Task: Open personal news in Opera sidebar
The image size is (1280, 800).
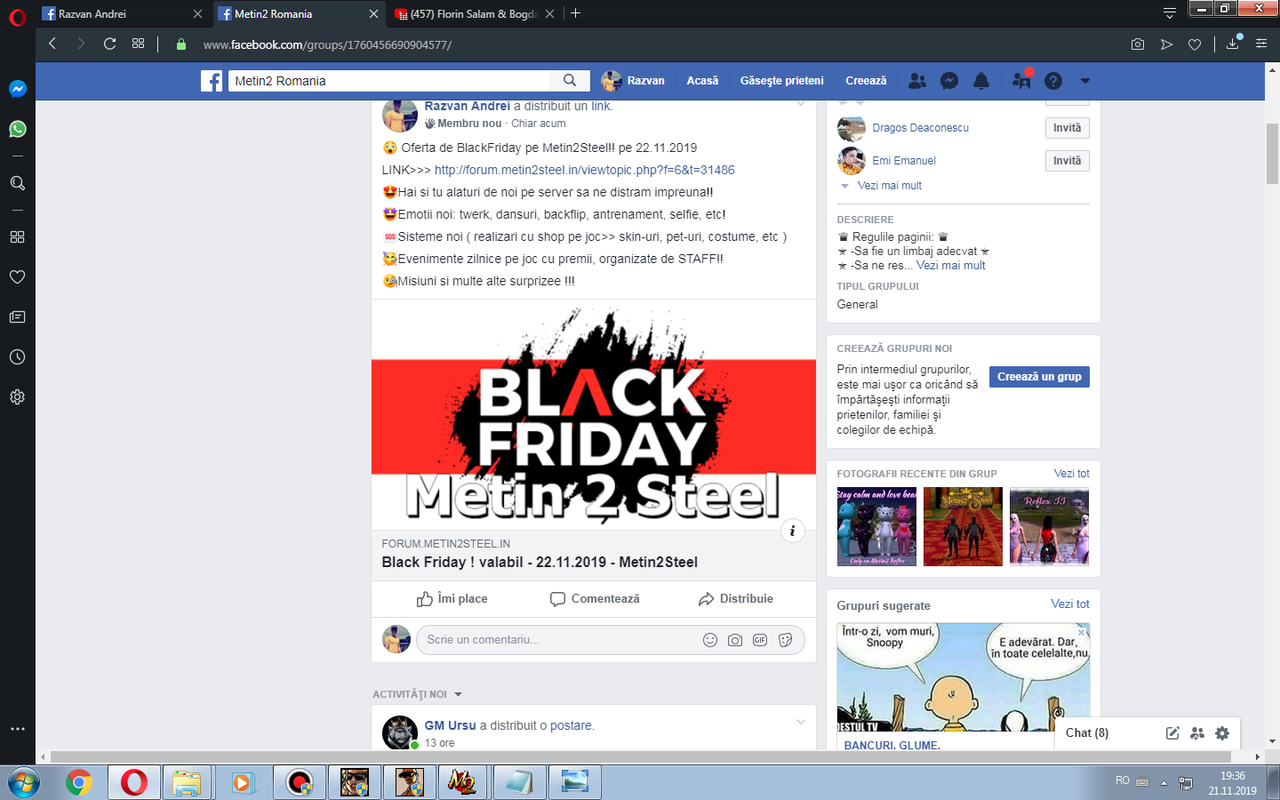Action: click(x=17, y=317)
